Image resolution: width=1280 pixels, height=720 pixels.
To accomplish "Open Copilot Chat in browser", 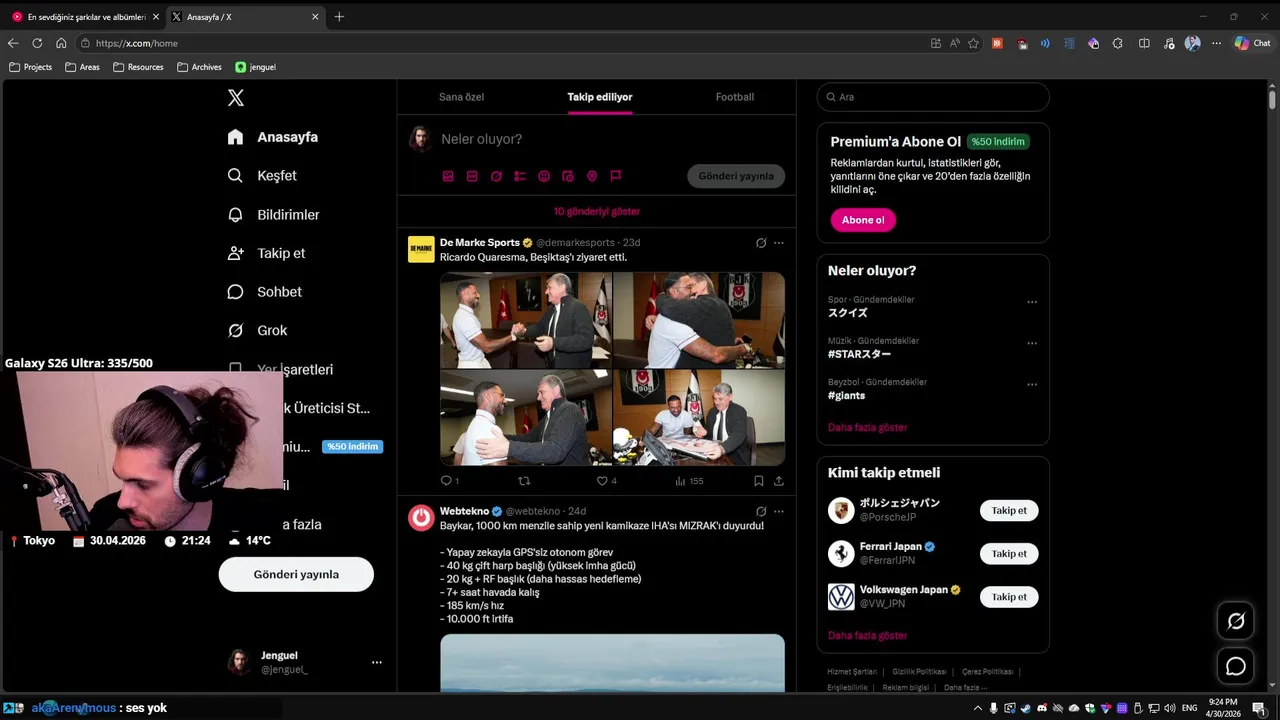I will click(x=1252, y=43).
